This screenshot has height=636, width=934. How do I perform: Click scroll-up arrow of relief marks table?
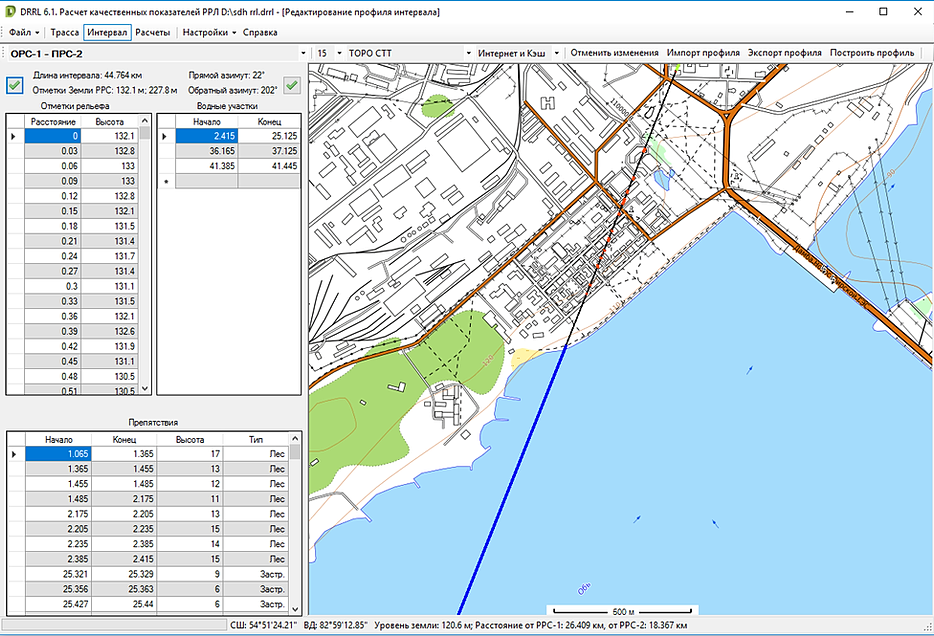tap(145, 122)
